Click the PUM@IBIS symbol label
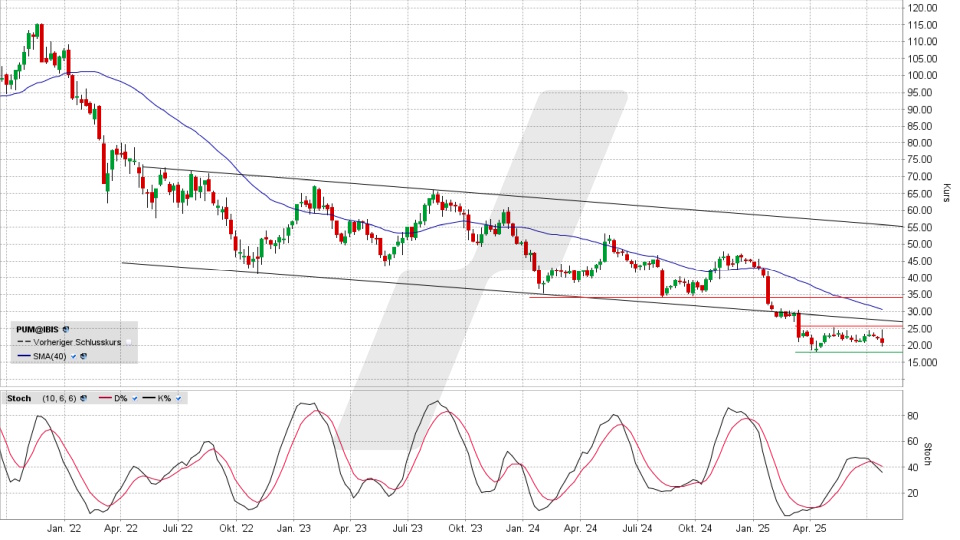The image size is (960, 540). tap(37, 329)
